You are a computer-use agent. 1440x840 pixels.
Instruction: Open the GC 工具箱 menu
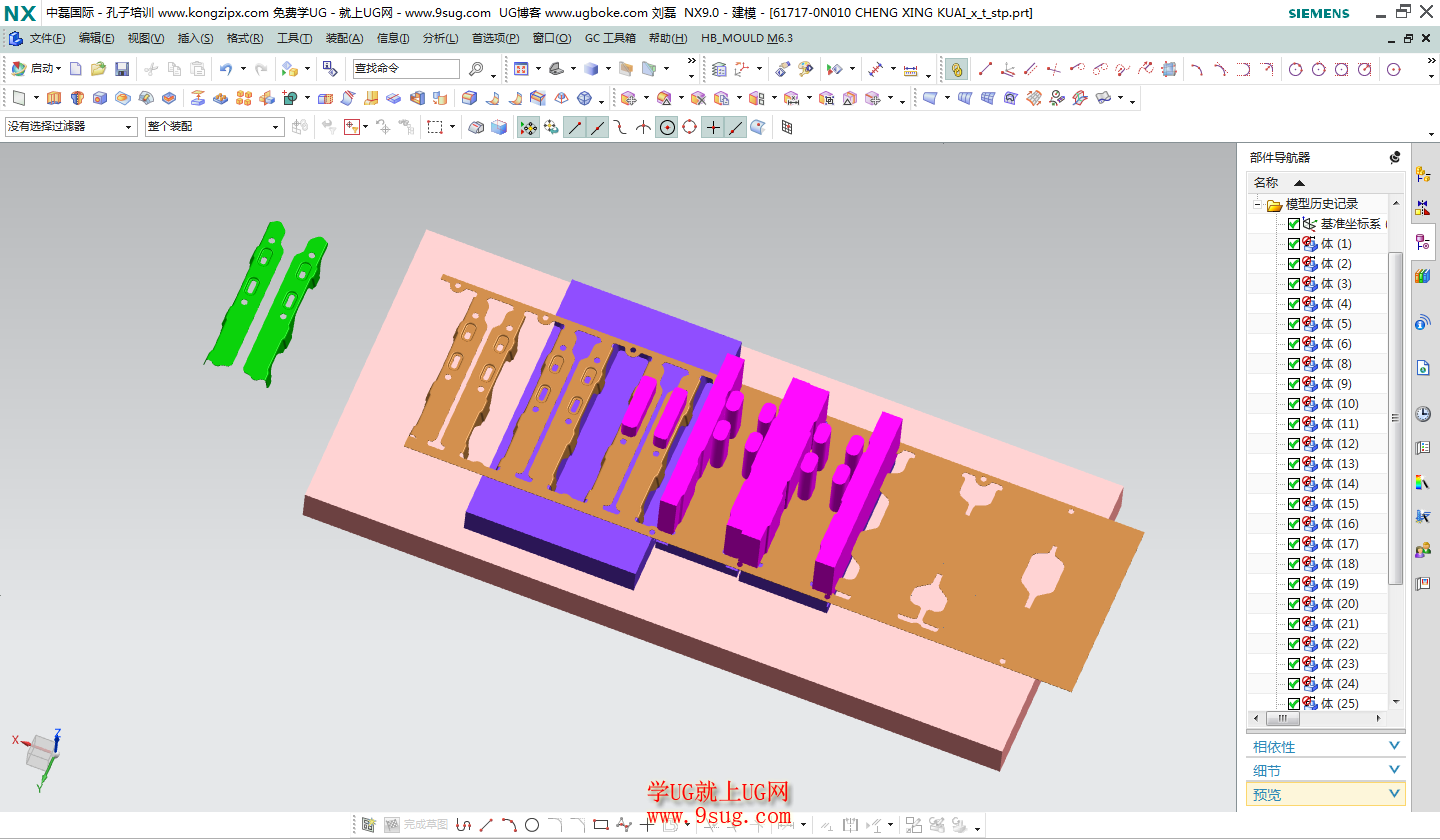610,38
